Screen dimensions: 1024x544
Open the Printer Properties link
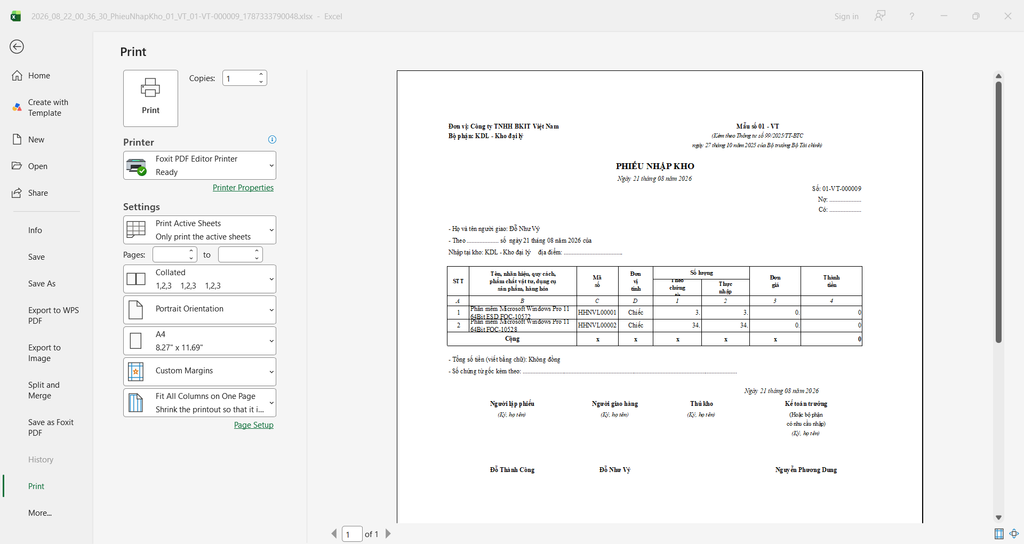(x=243, y=187)
